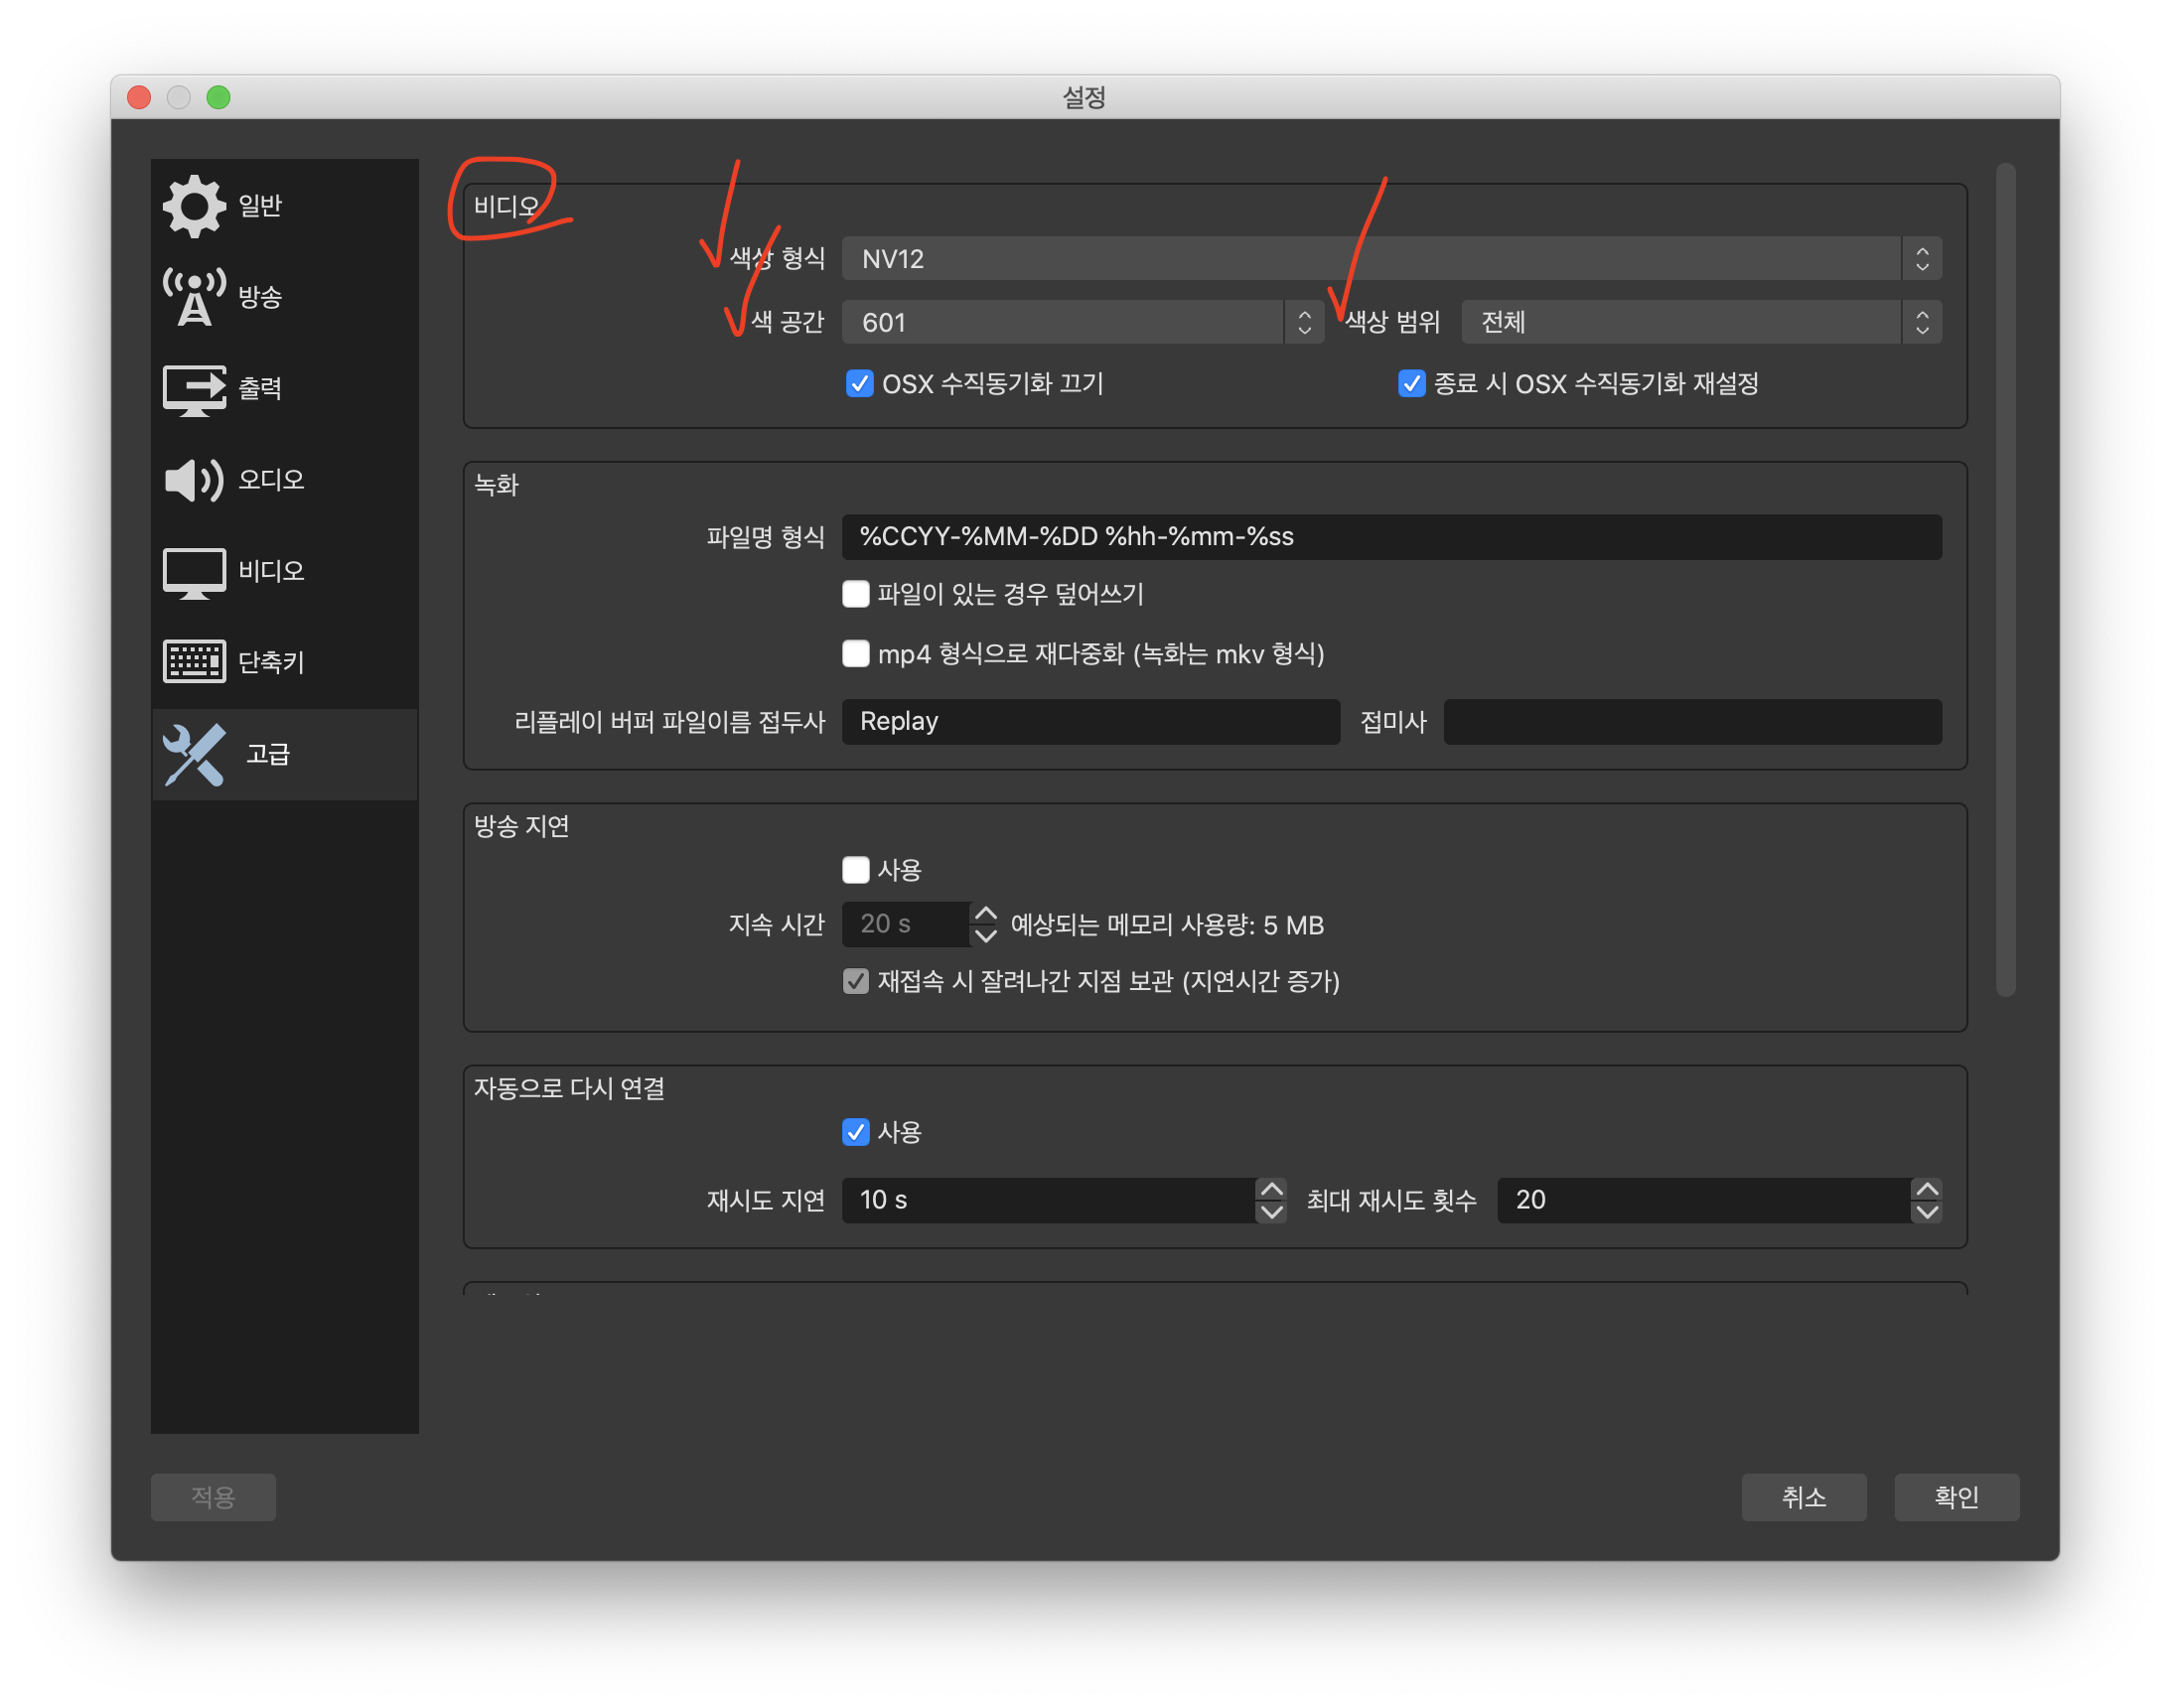Screen dimensions: 2171x1708
Task: Click the Advanced (고급) tools icon
Action: 194,754
